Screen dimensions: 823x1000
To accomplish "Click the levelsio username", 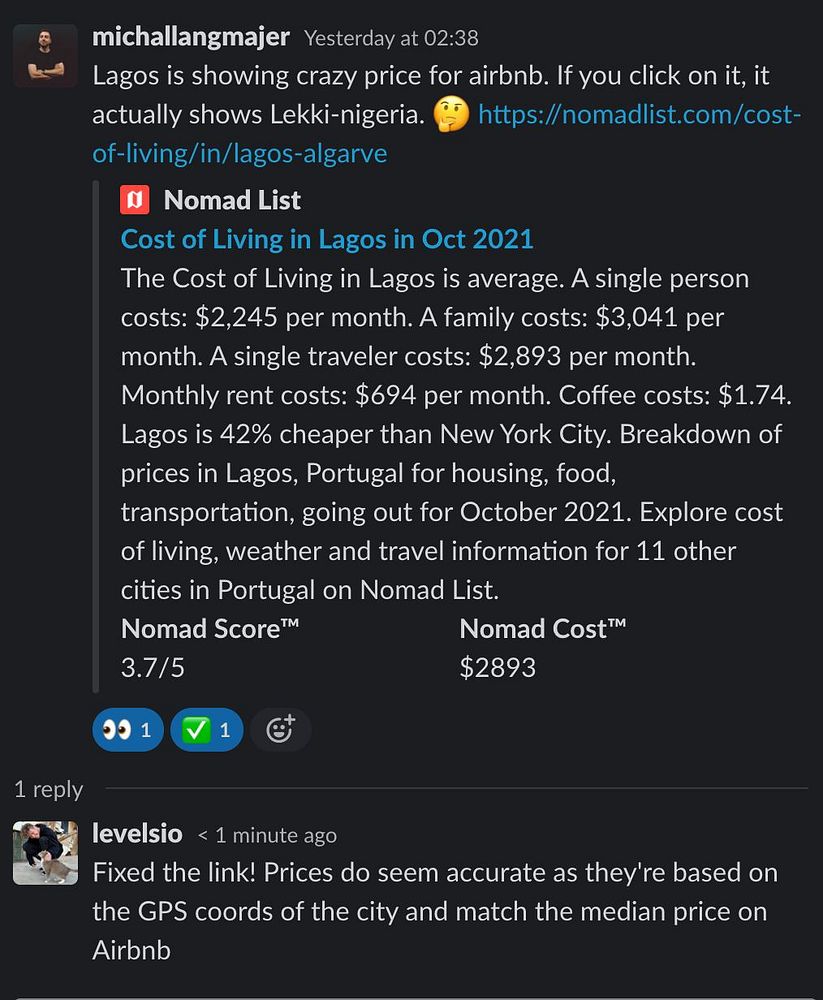I will [x=137, y=834].
